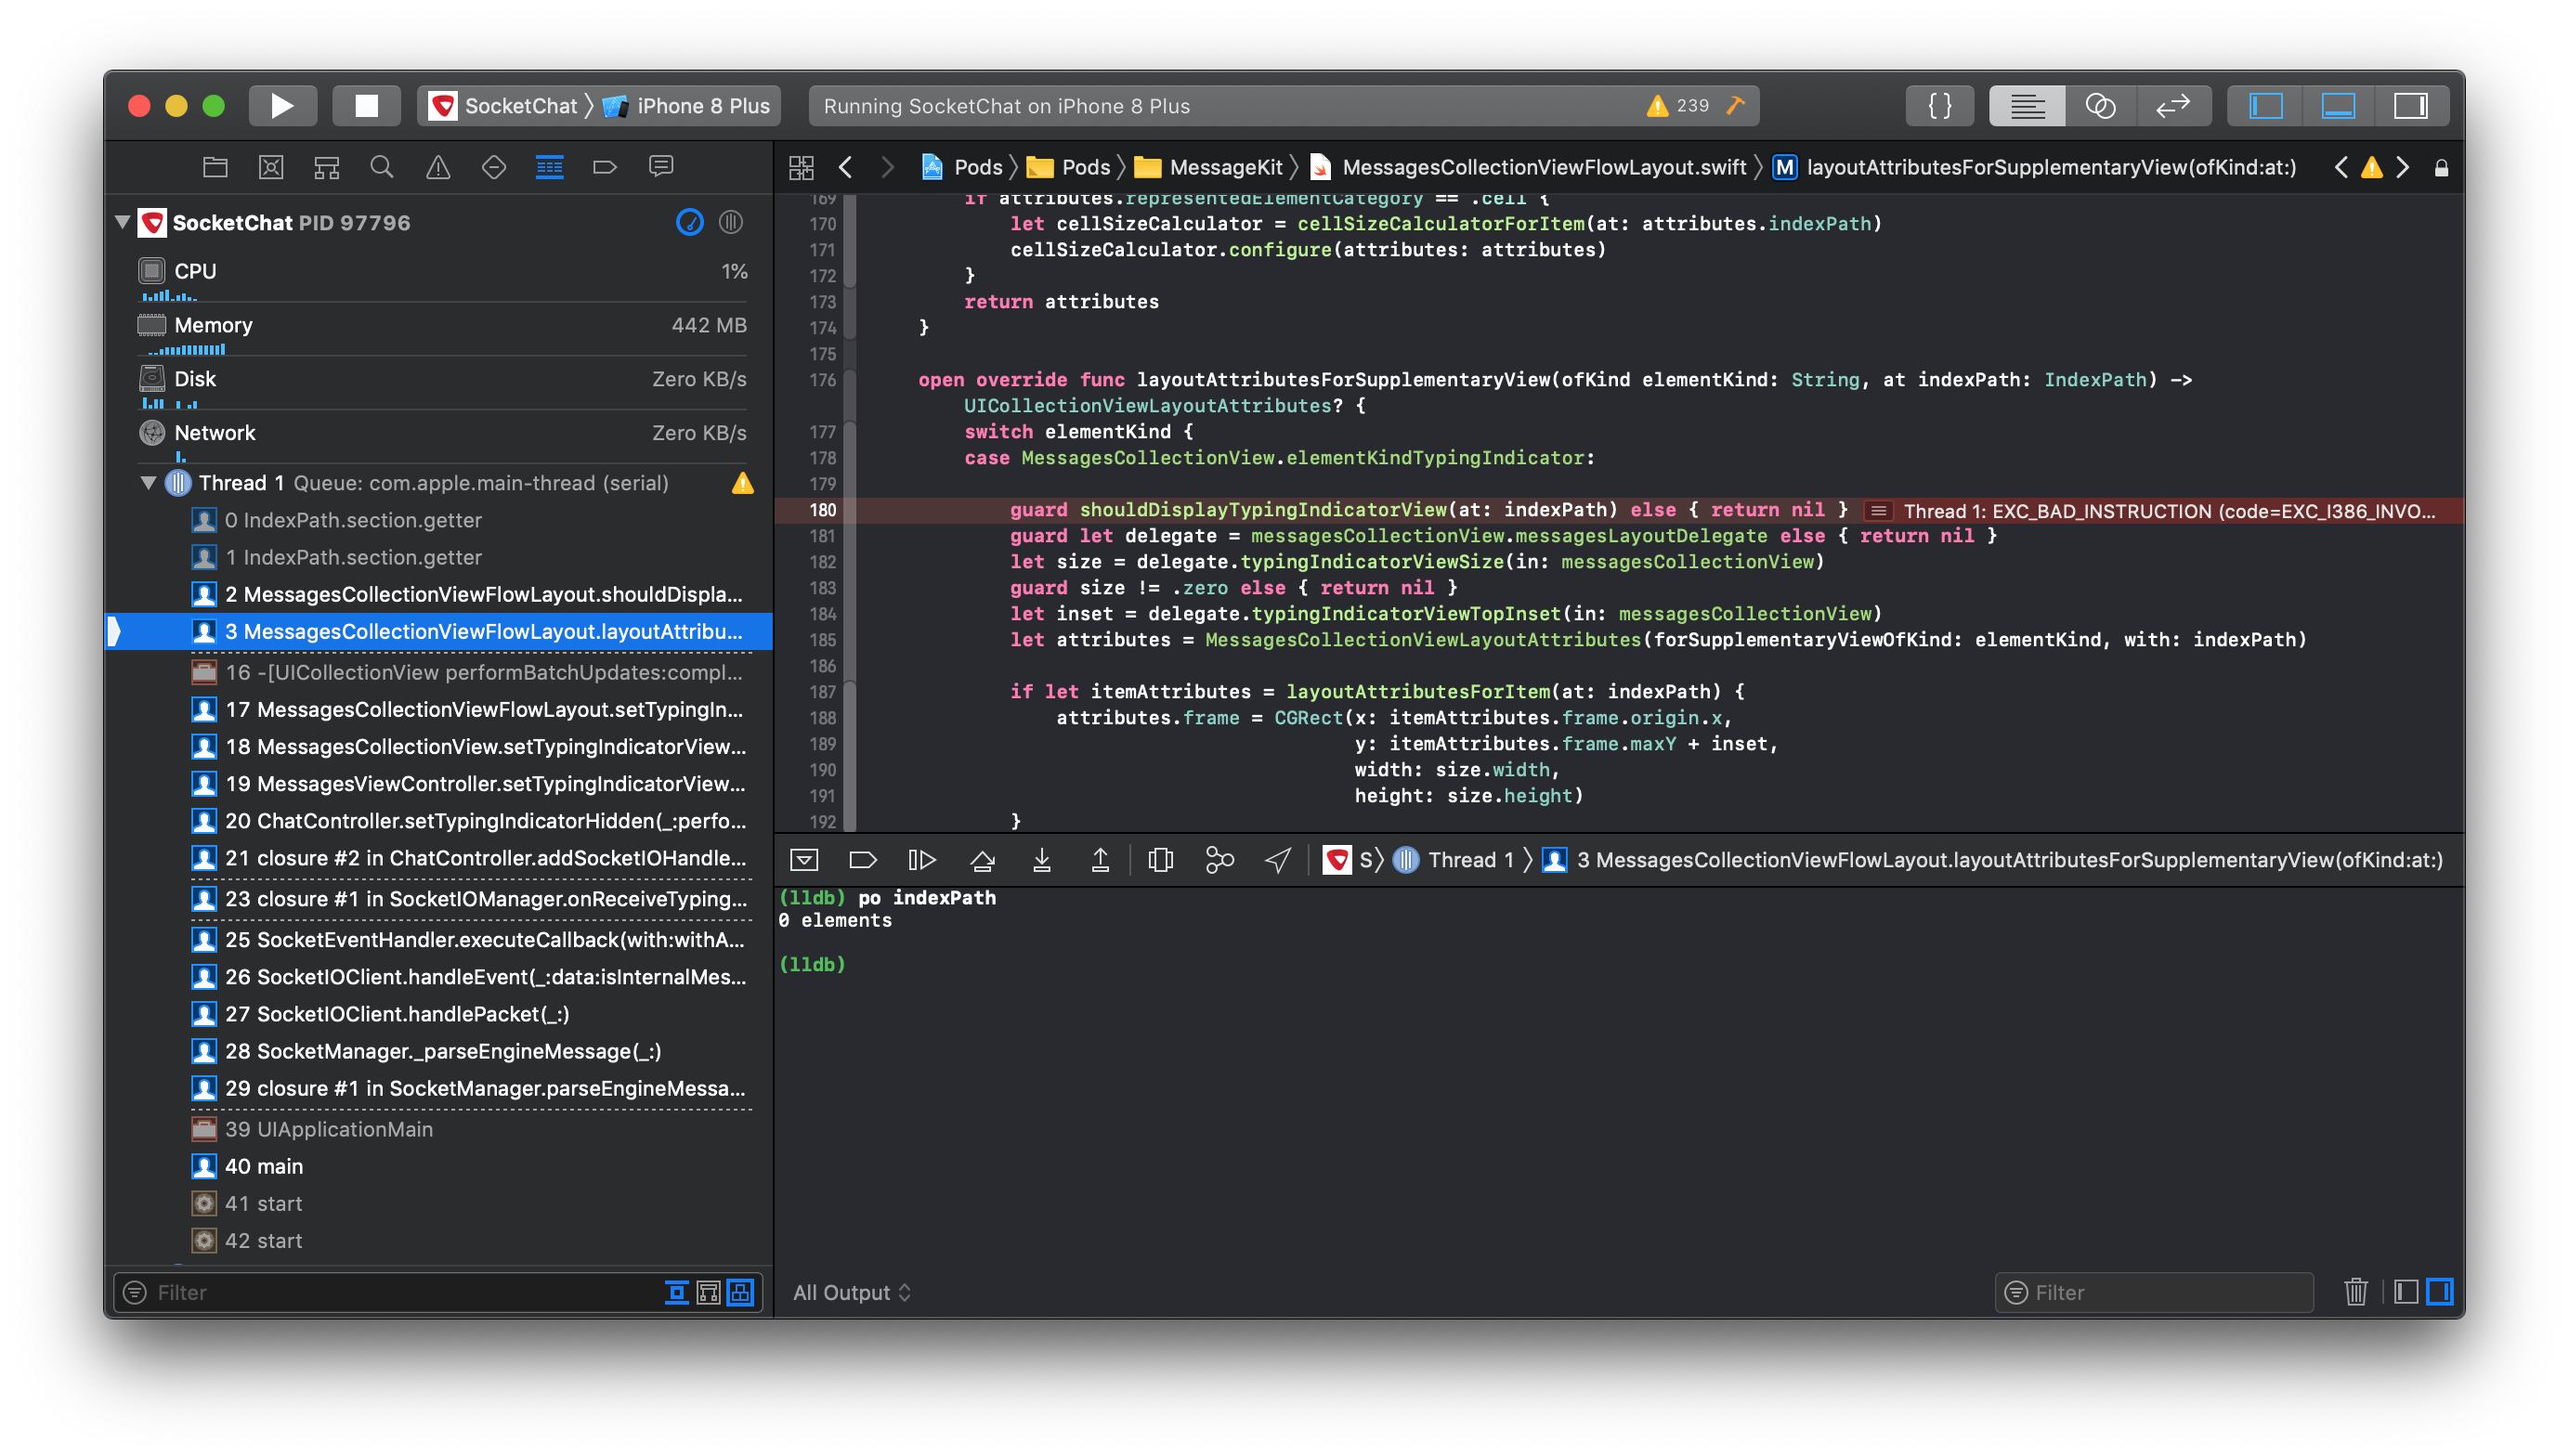Open MessagesCollectionViewFlowLayout.swift jump bar item

tap(1528, 167)
